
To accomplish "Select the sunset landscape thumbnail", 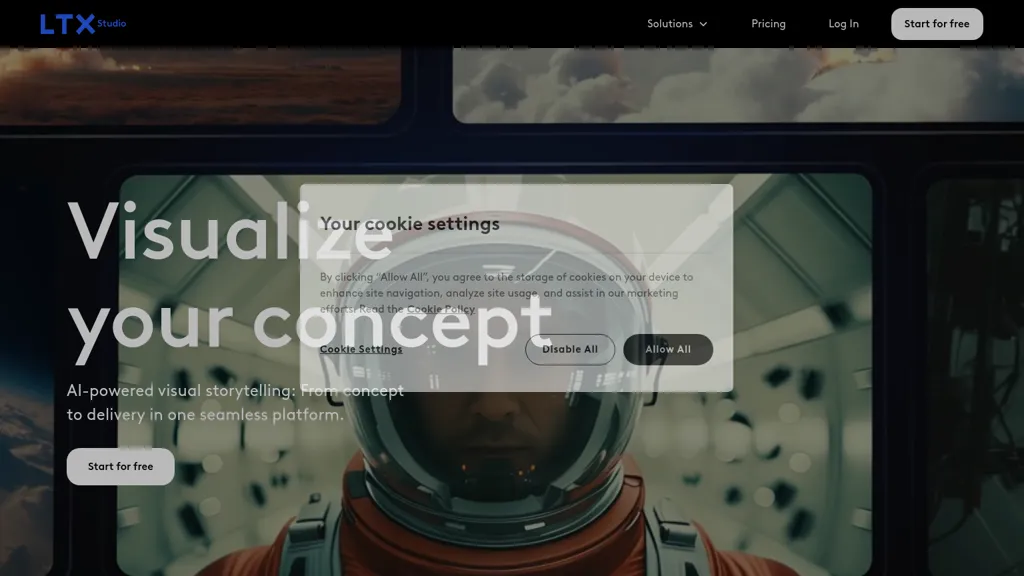I will tap(200, 85).
